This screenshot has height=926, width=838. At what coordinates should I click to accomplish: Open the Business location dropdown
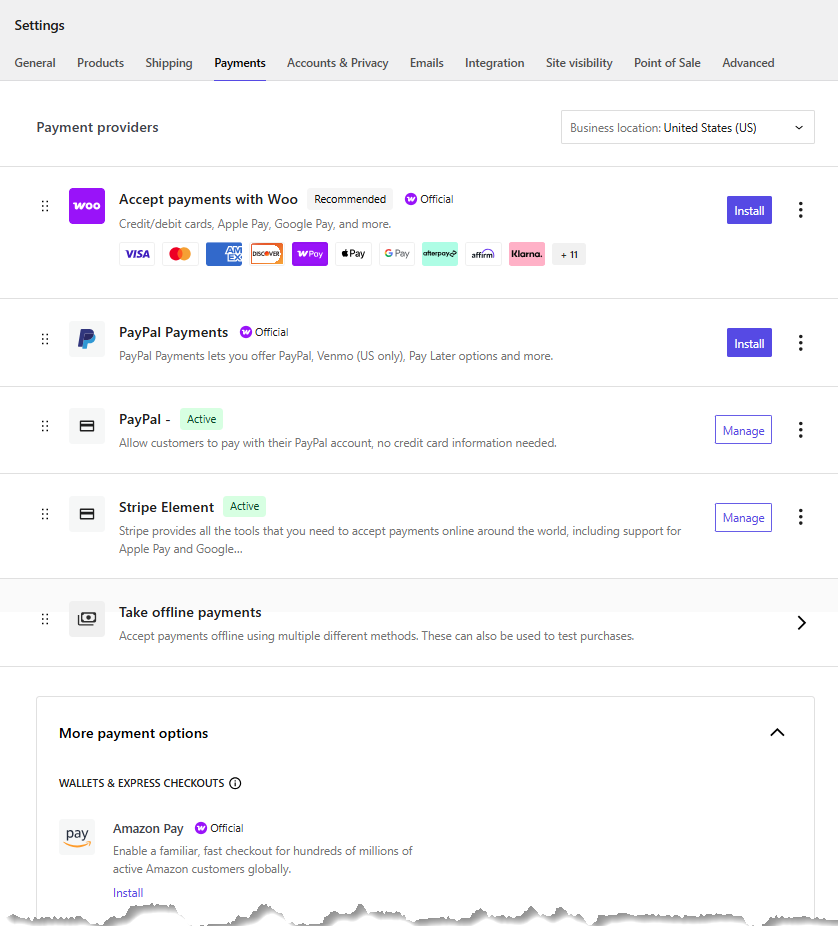tap(687, 128)
